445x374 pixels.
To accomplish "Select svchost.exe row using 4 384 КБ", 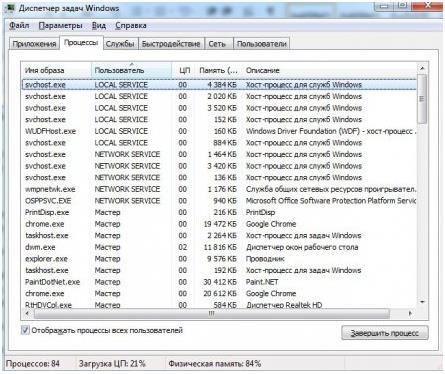I will coord(219,85).
